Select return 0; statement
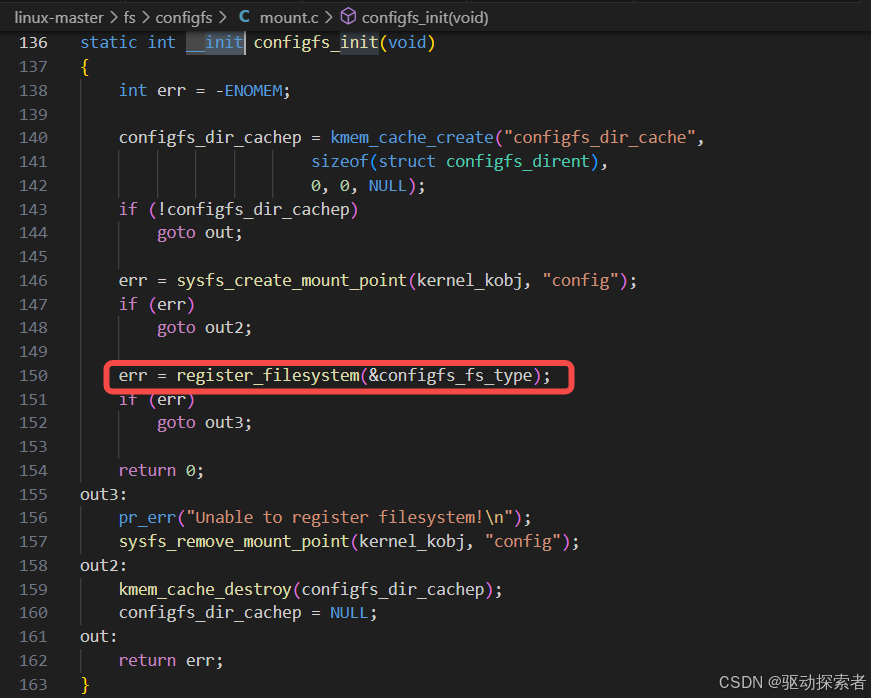This screenshot has width=871, height=698. [x=161, y=471]
